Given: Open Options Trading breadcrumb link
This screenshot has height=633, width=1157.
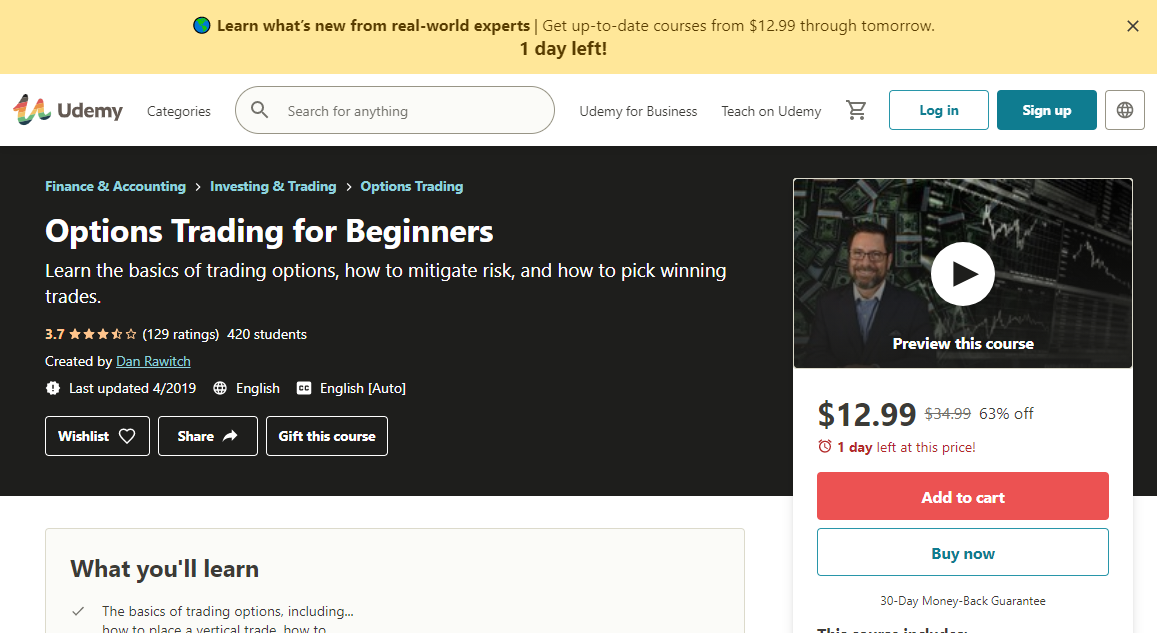Looking at the screenshot, I should [x=411, y=186].
